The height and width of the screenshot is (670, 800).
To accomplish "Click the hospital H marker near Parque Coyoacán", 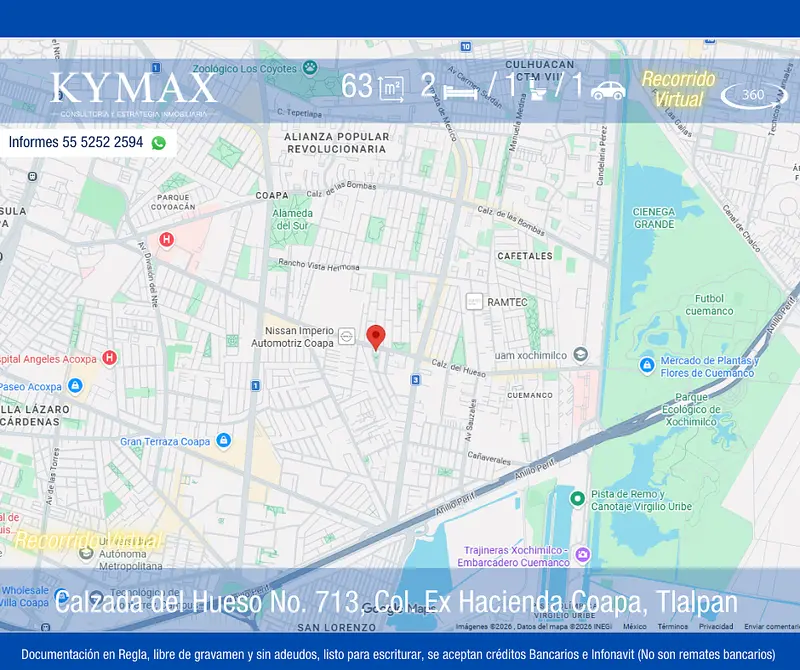I will (x=166, y=239).
